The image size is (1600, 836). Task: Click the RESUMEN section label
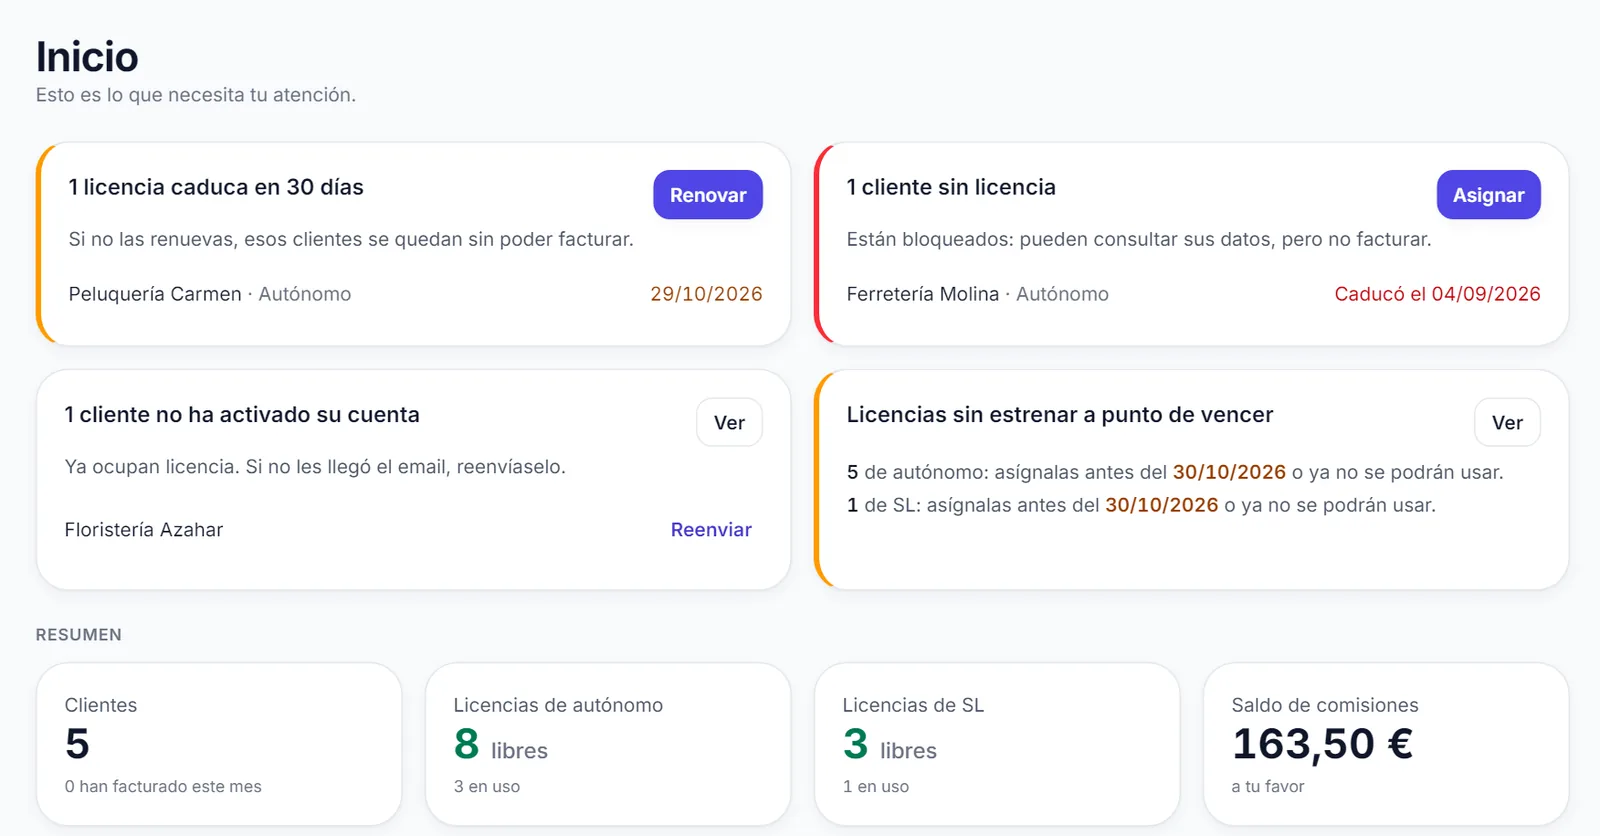(x=79, y=635)
